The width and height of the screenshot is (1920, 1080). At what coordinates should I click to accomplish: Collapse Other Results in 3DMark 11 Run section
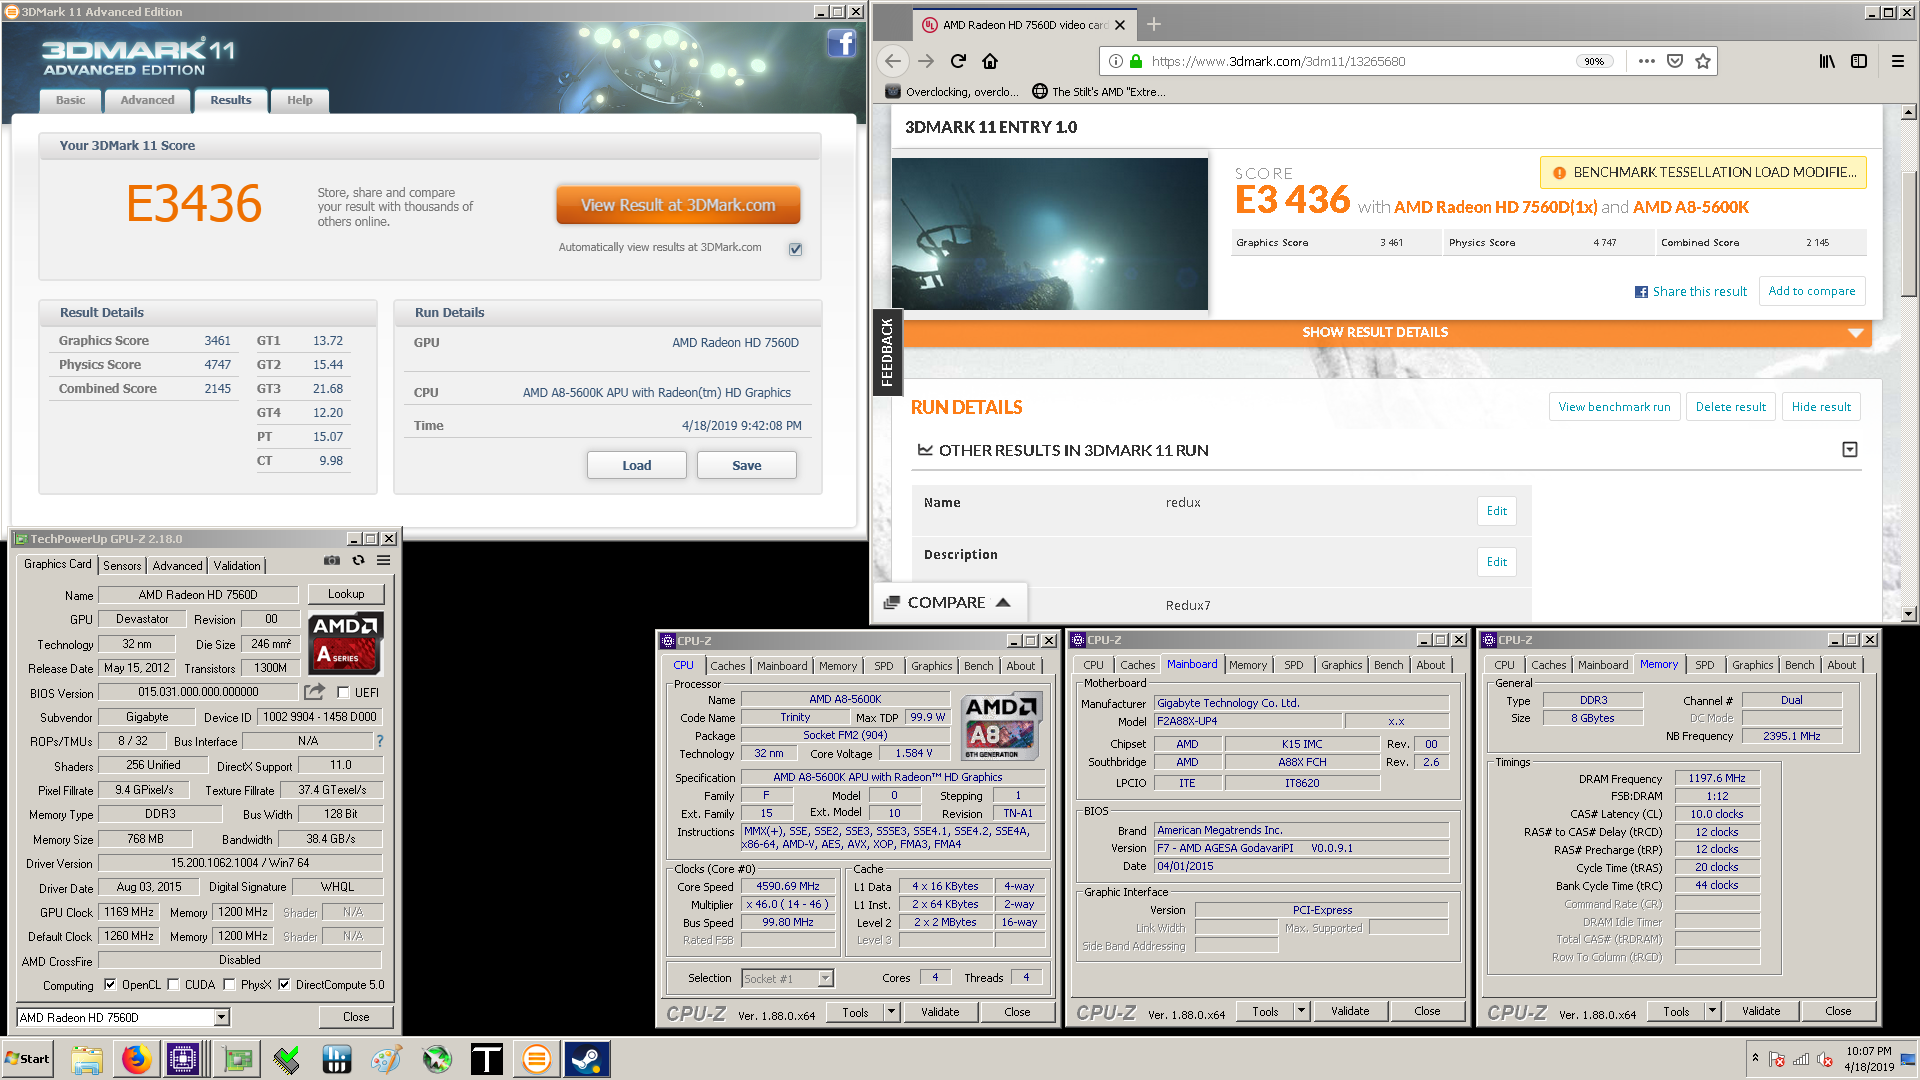point(1850,450)
